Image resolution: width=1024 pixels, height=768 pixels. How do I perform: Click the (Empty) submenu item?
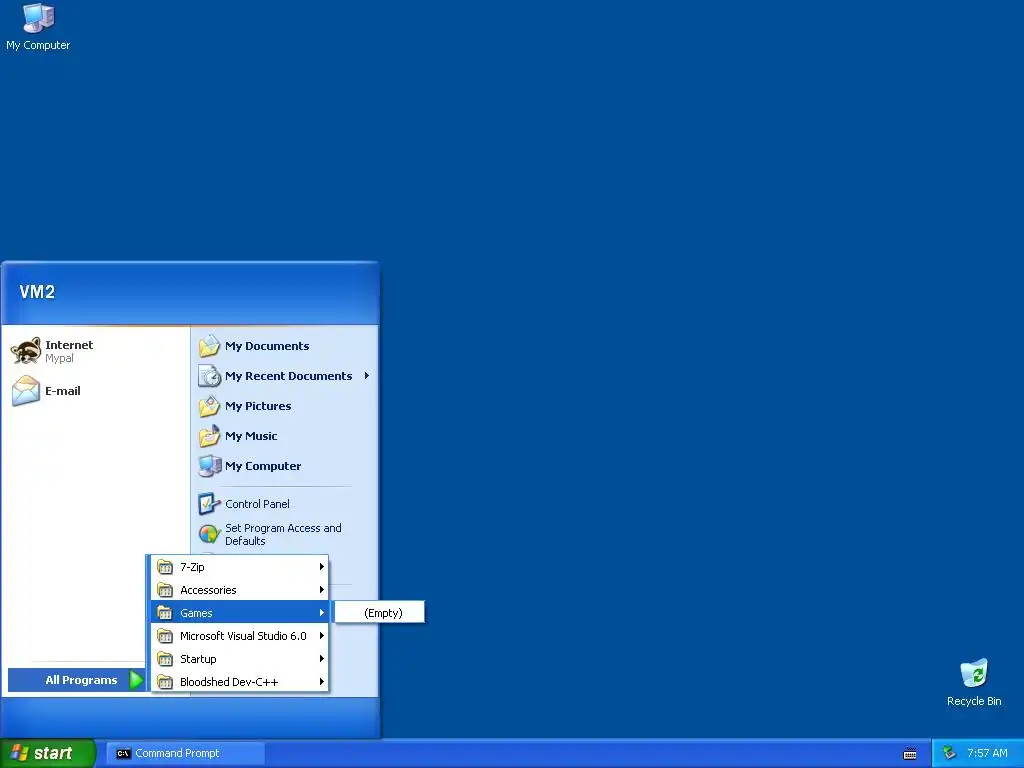[x=379, y=613]
